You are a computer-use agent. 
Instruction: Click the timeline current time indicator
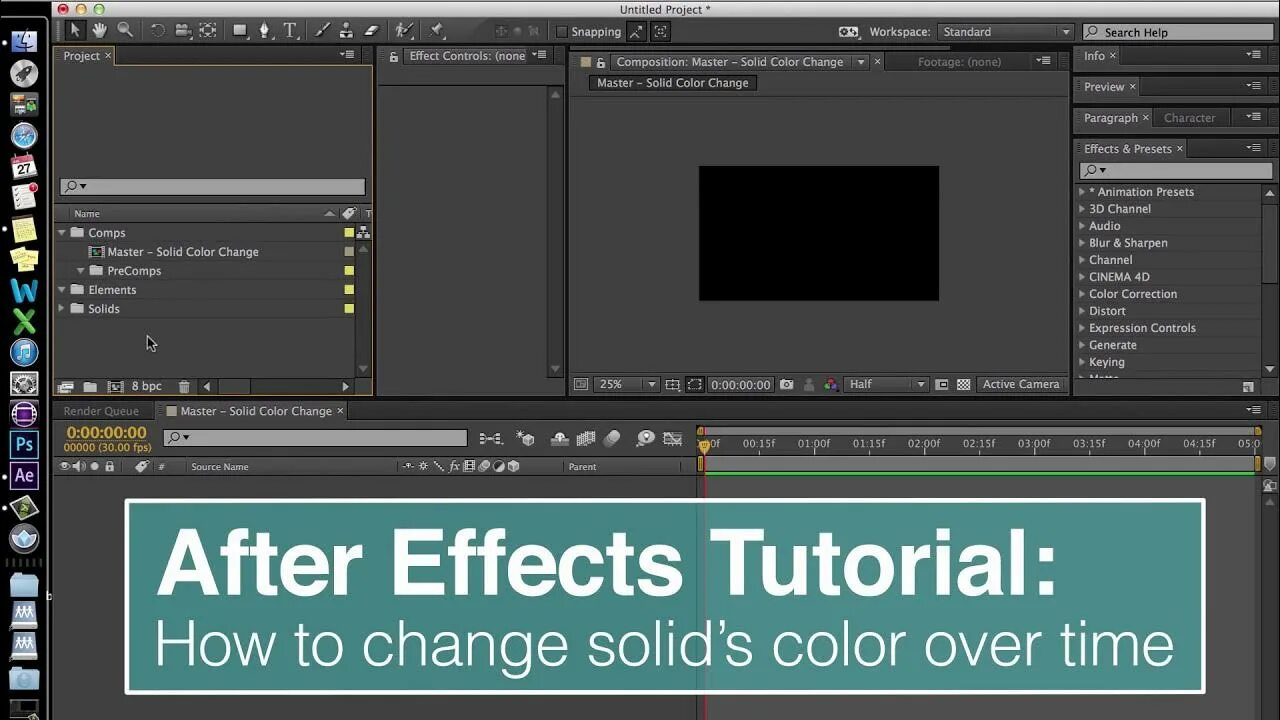(x=704, y=445)
